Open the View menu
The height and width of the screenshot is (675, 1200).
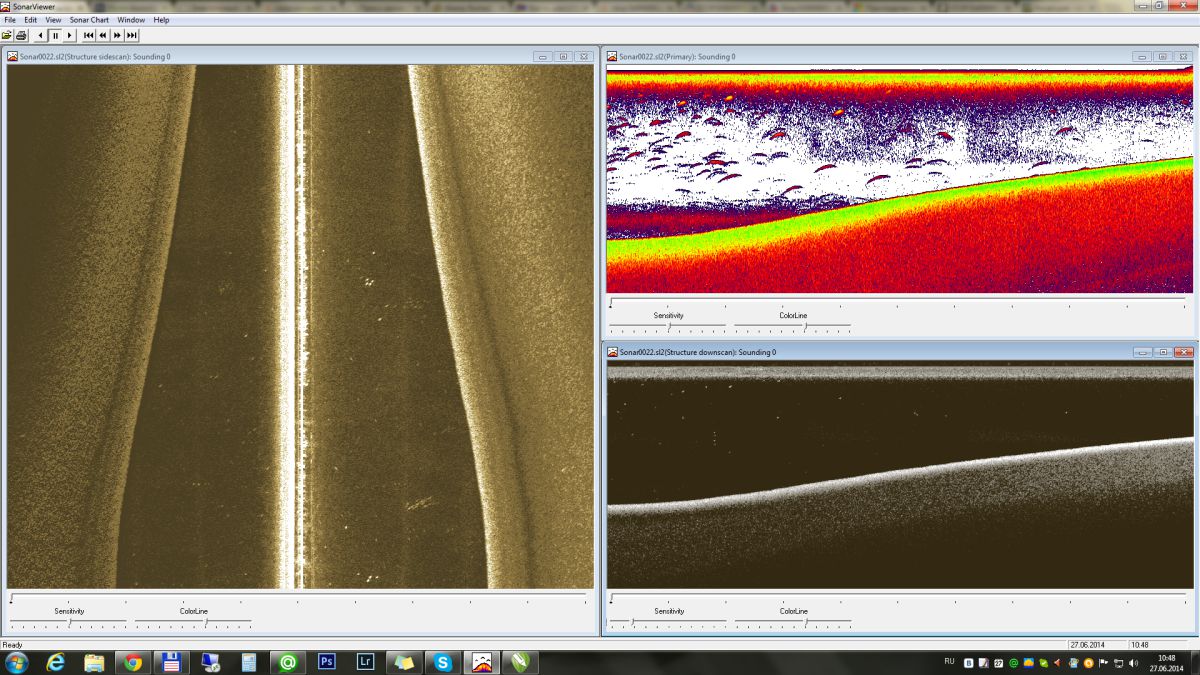tap(53, 20)
